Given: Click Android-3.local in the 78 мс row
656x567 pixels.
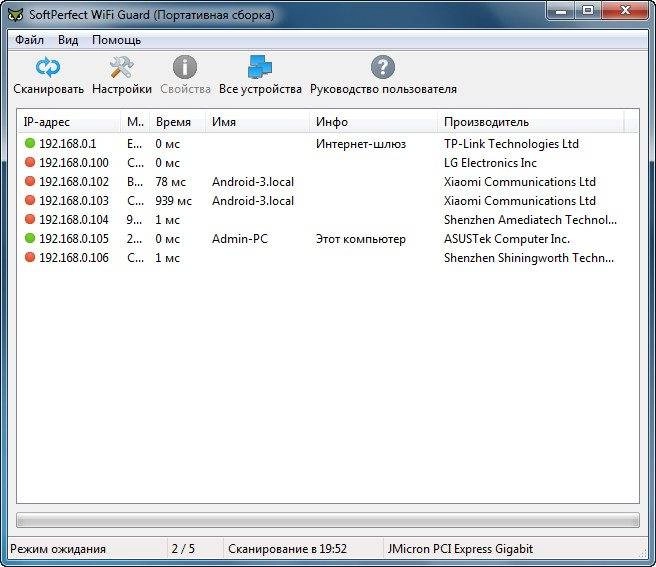Looking at the screenshot, I should [253, 182].
